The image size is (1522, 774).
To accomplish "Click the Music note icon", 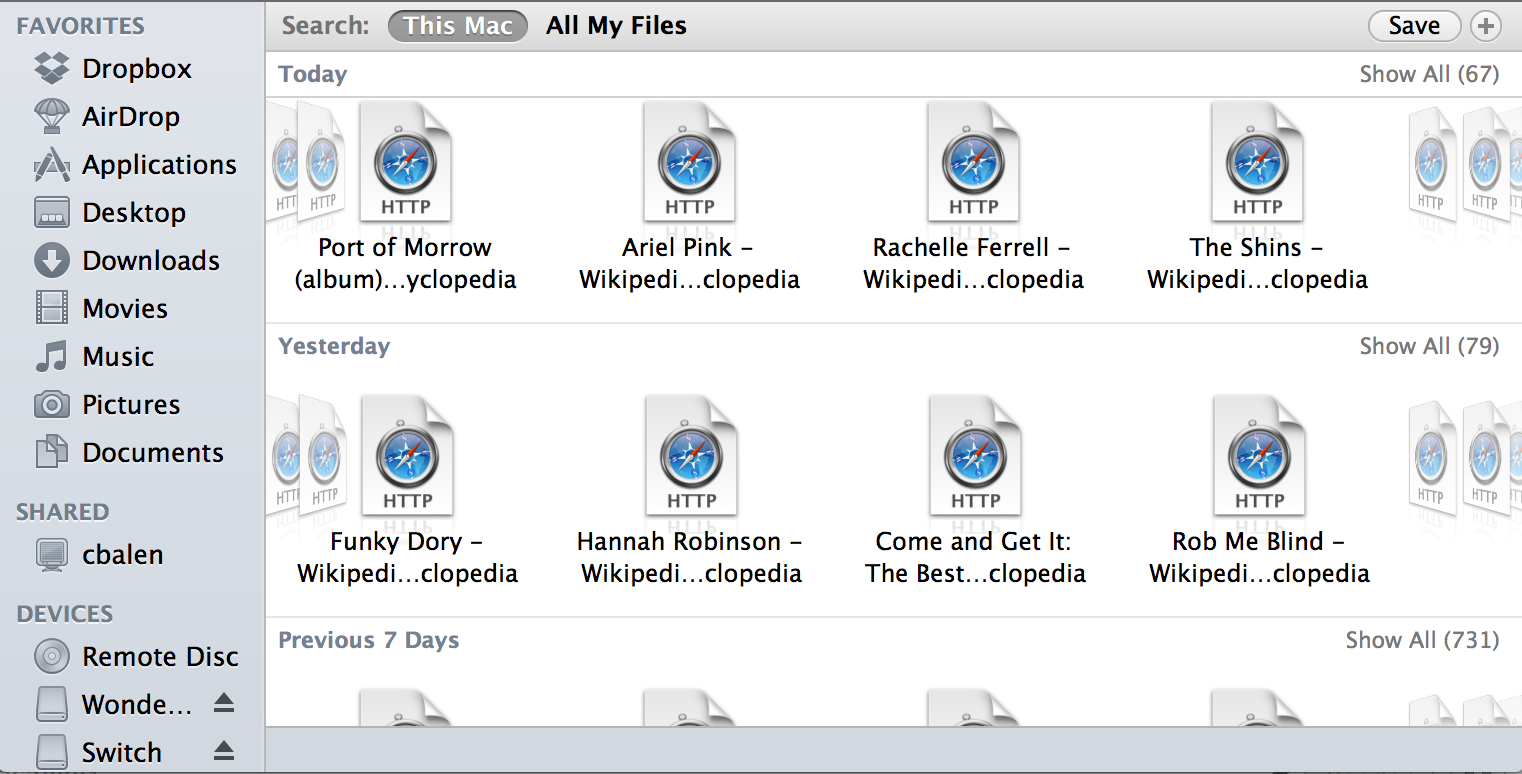I will click(x=52, y=356).
